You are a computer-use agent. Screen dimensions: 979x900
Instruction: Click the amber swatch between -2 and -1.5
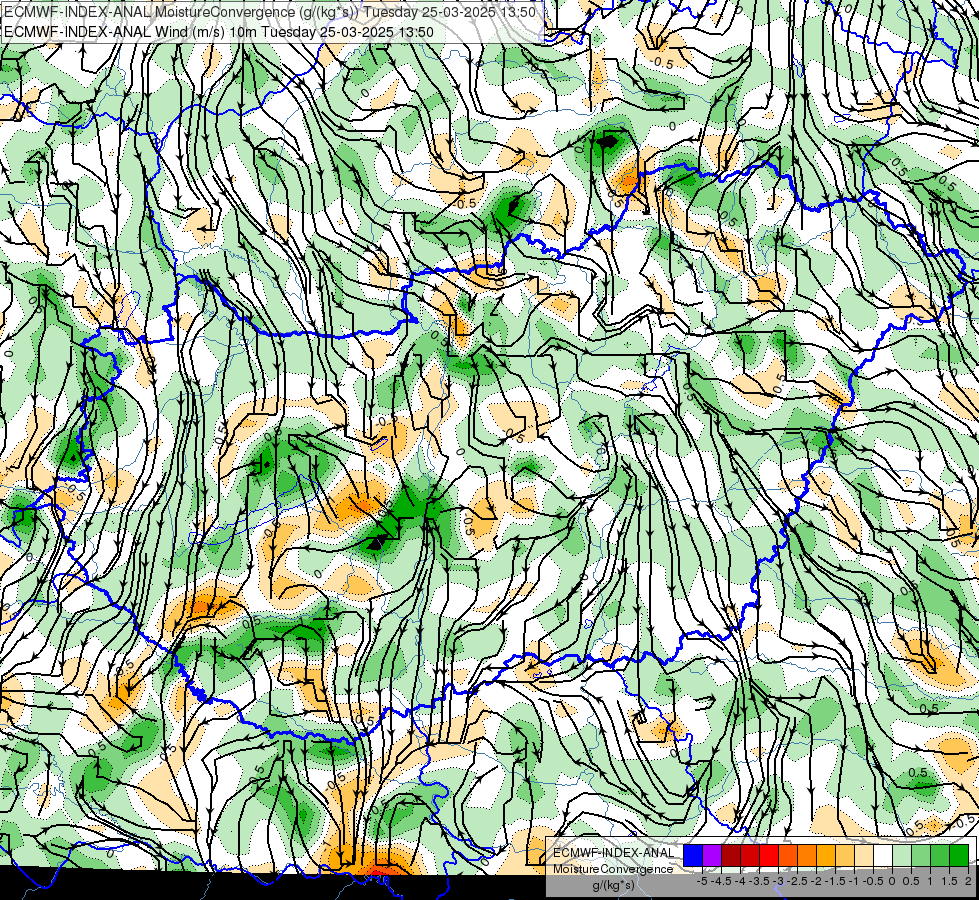[x=826, y=855]
